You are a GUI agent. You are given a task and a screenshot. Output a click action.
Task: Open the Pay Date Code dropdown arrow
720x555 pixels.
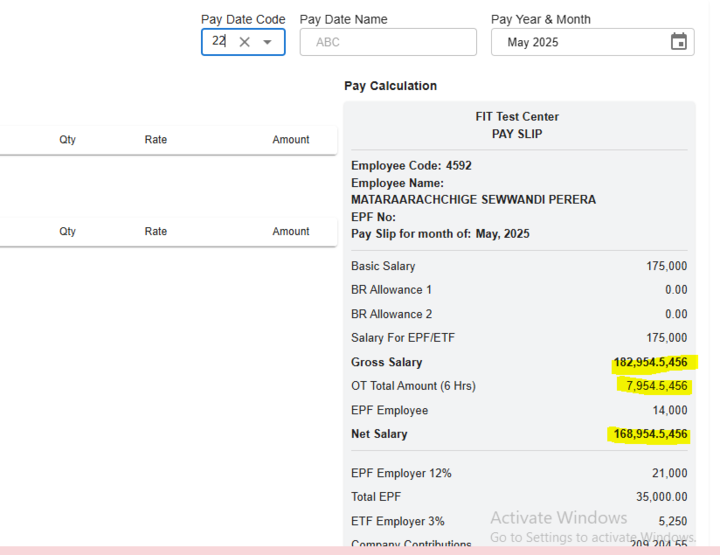click(267, 42)
